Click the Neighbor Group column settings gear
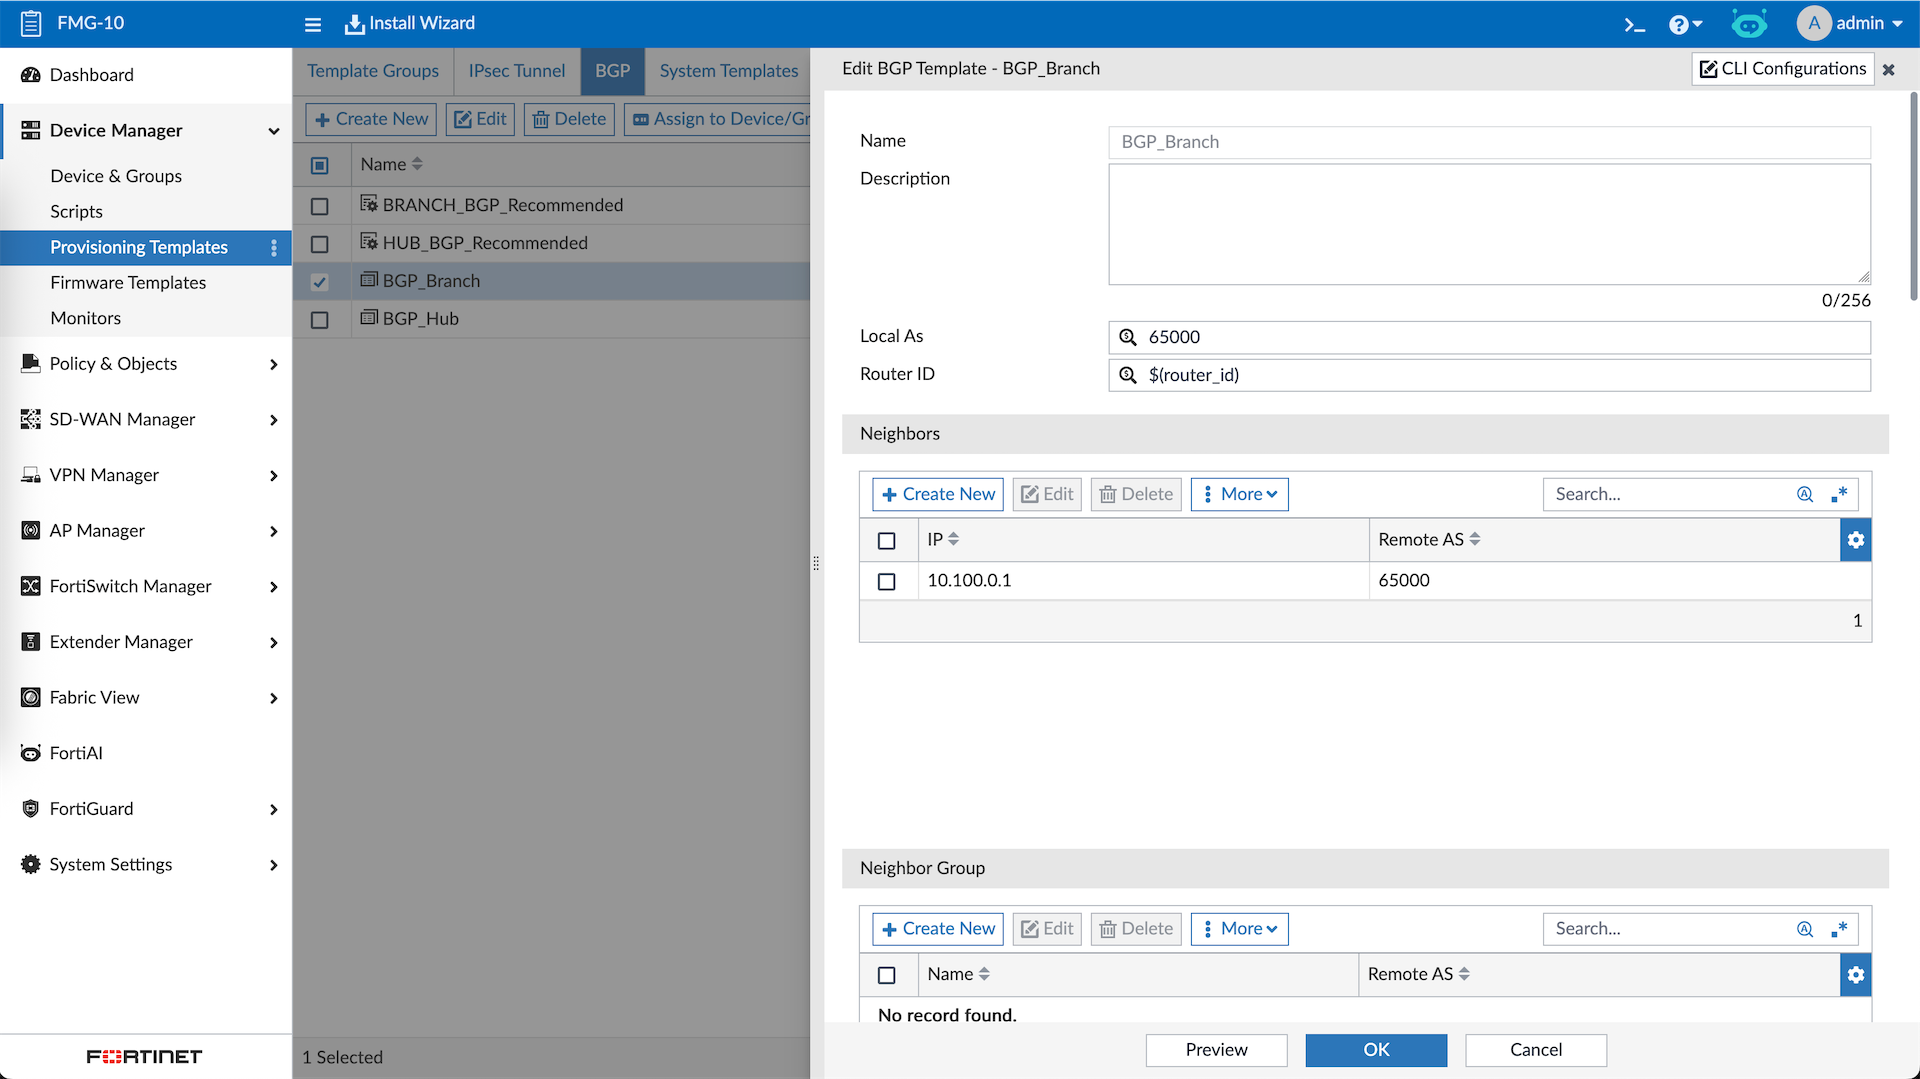Screen dimensions: 1920x1079 pos(1855,975)
